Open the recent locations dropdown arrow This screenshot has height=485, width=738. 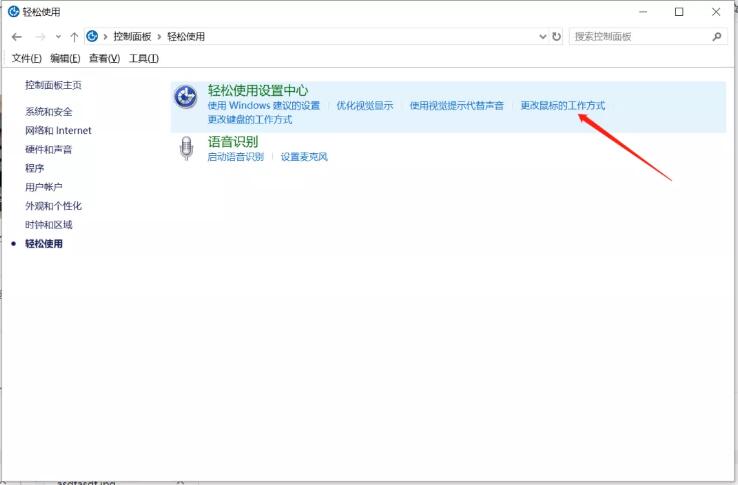click(58, 37)
